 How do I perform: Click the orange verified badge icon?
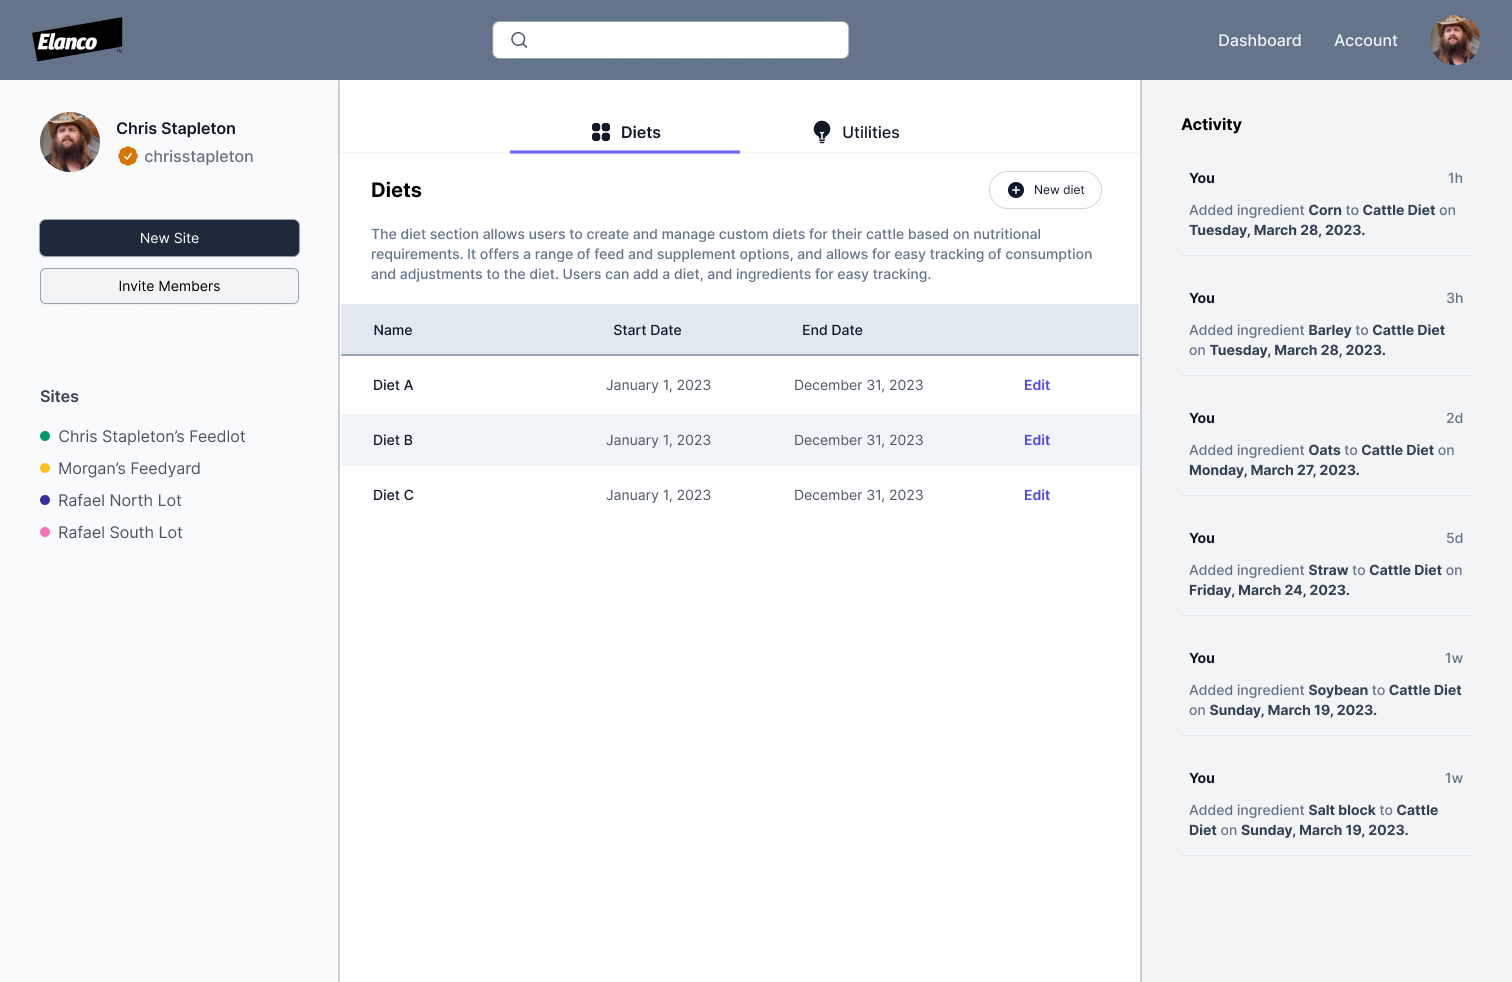coord(128,156)
